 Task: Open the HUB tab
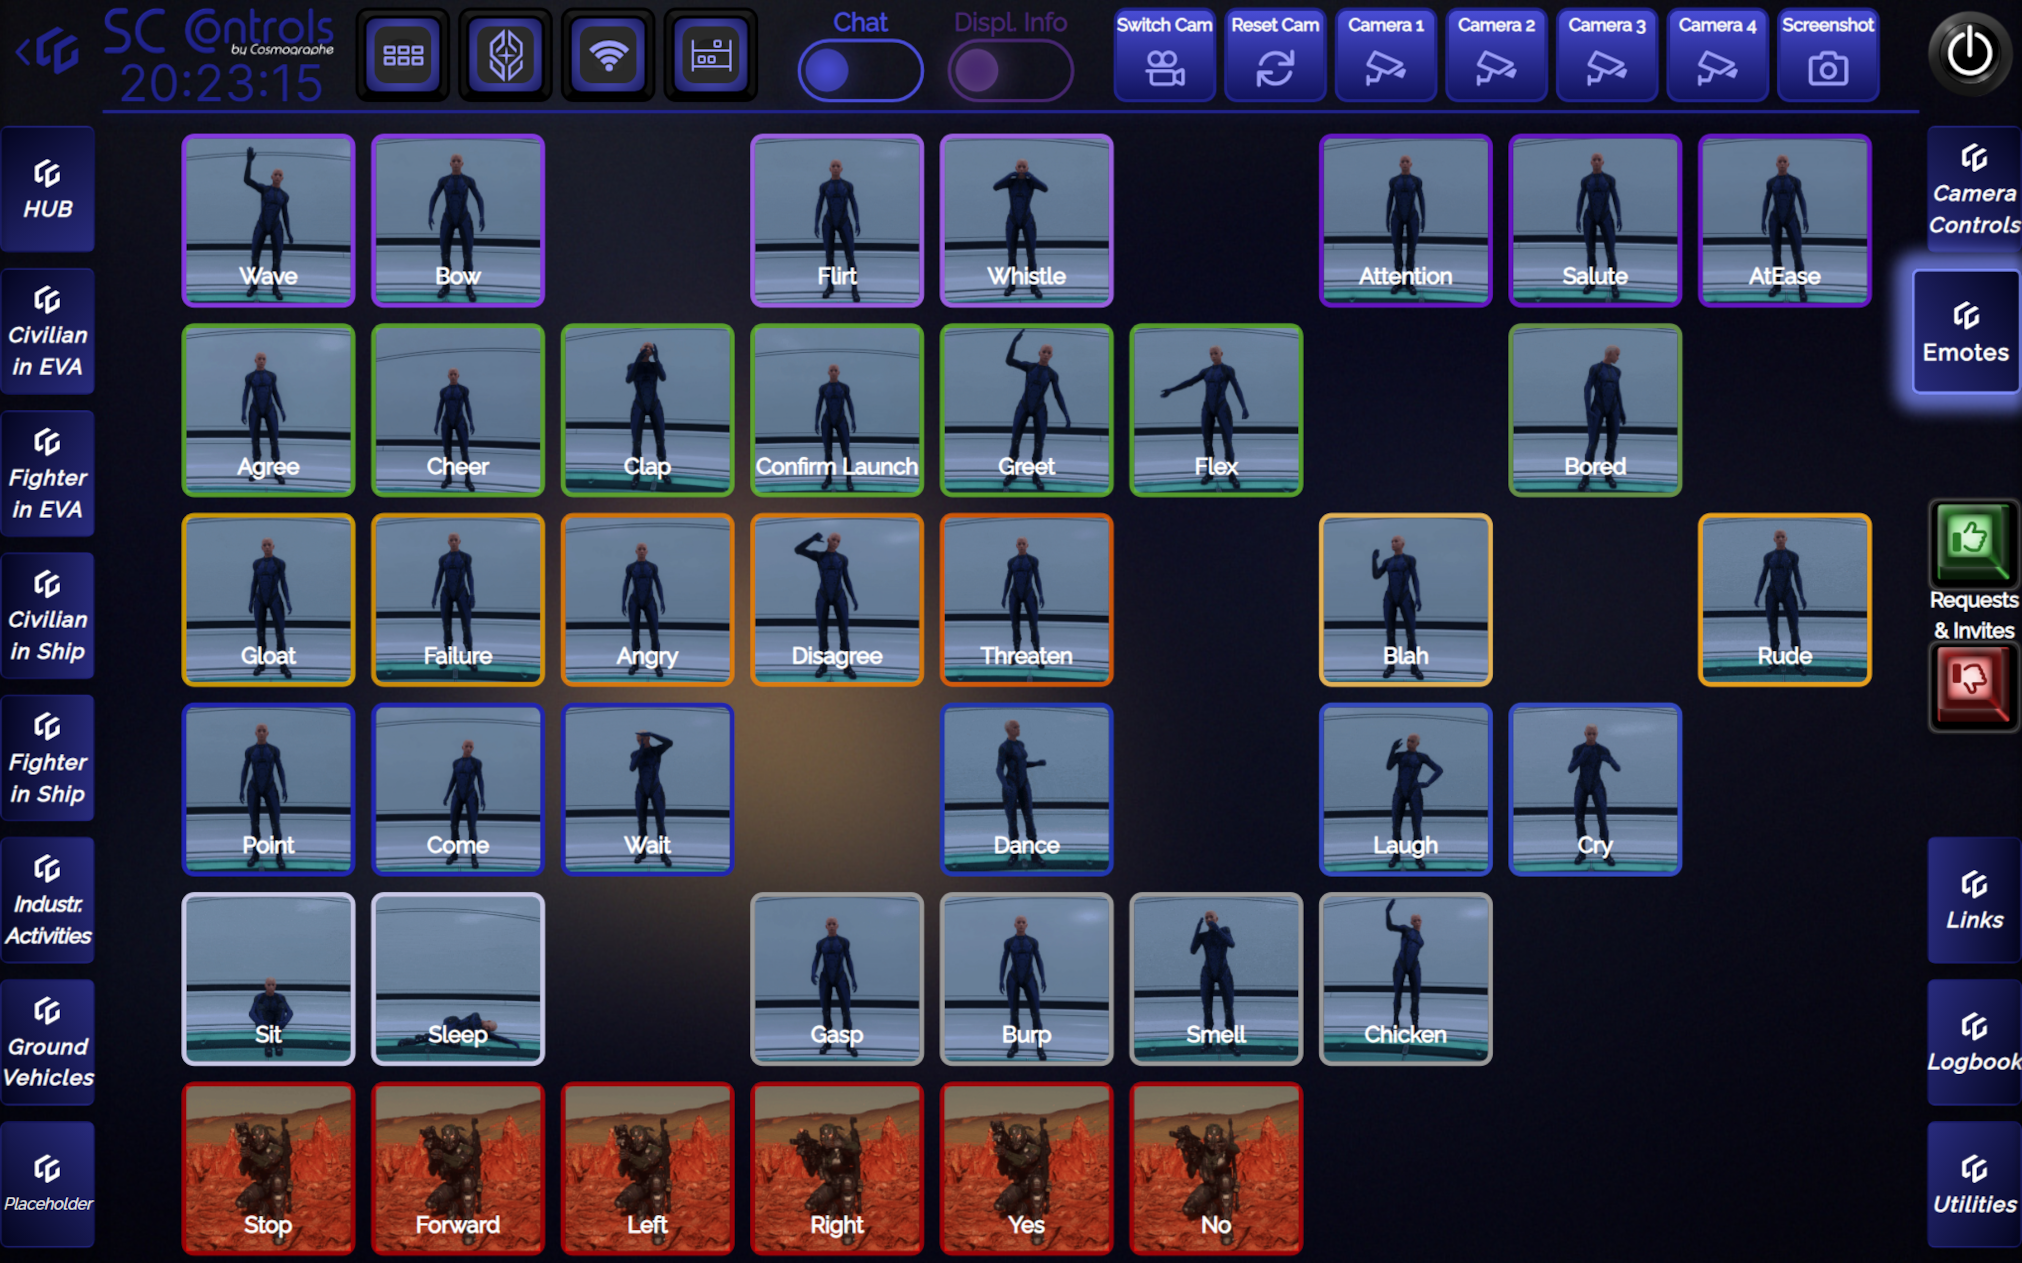click(48, 189)
